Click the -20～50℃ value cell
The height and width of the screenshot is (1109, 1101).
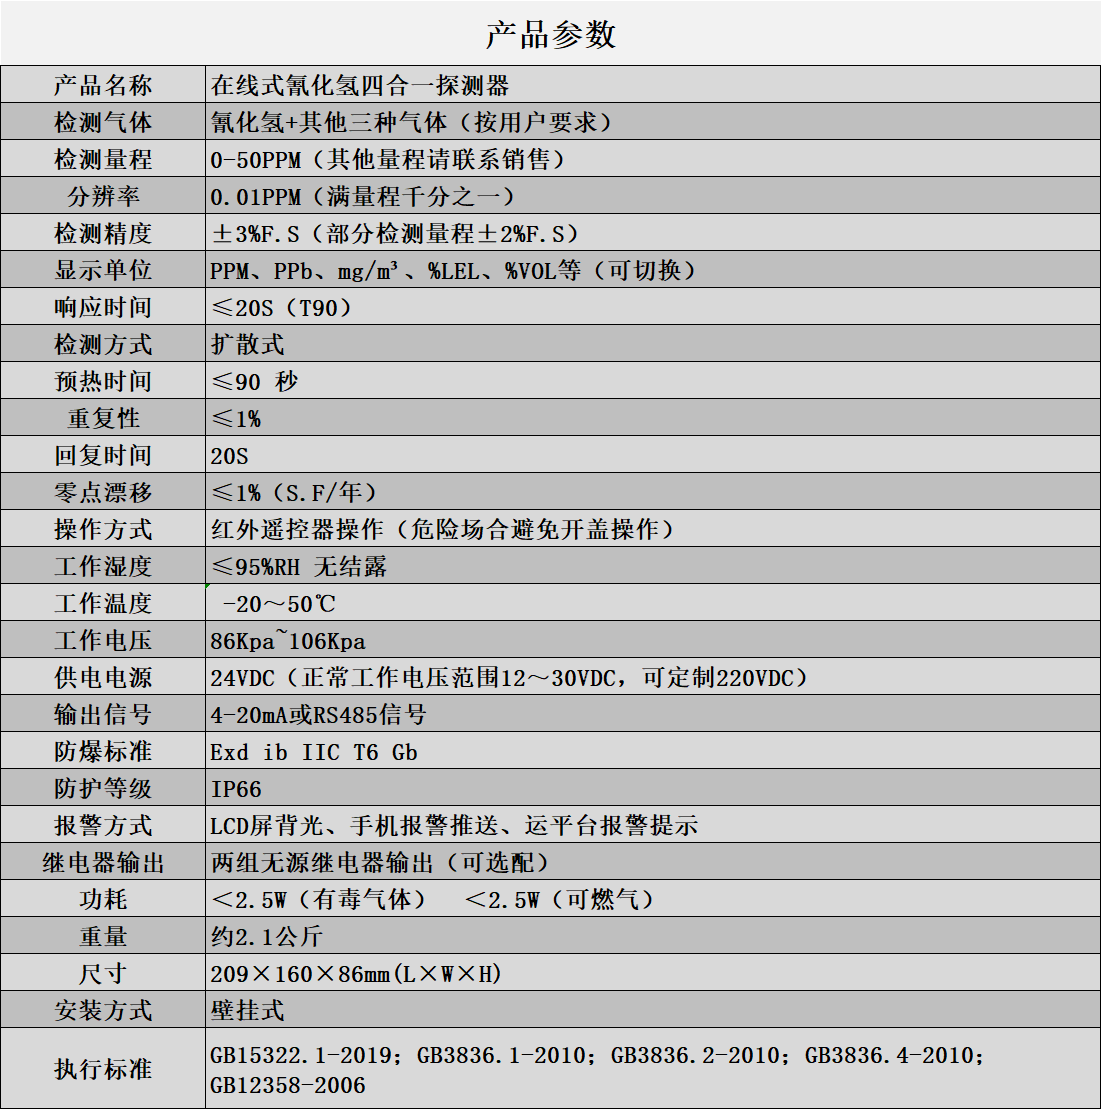[x=653, y=603]
